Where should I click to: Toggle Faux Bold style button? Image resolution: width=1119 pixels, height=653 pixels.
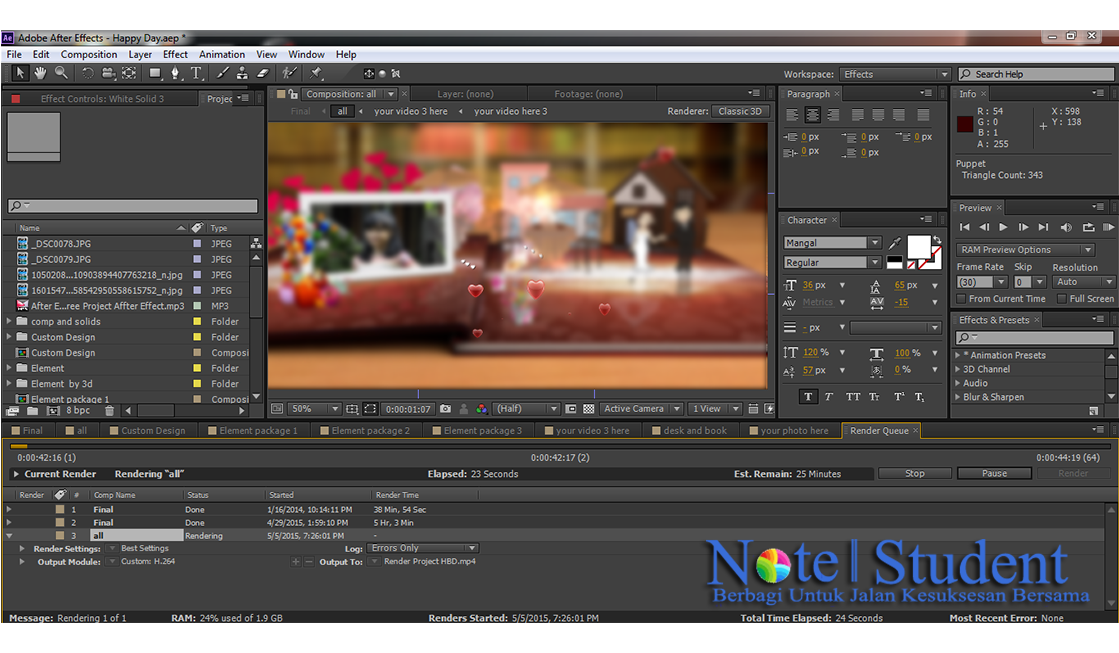click(808, 397)
